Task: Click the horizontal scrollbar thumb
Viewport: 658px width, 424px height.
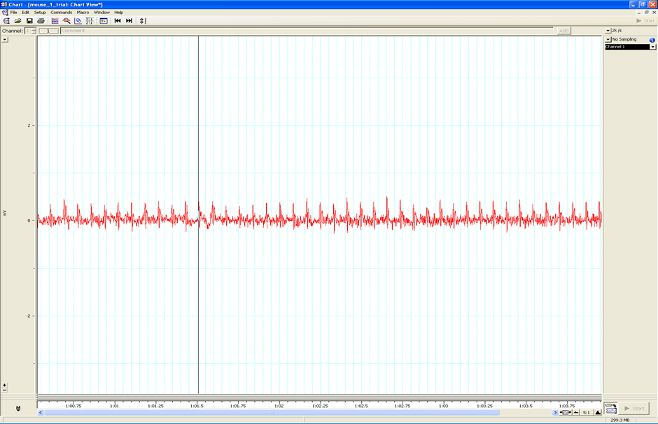Action: point(271,413)
